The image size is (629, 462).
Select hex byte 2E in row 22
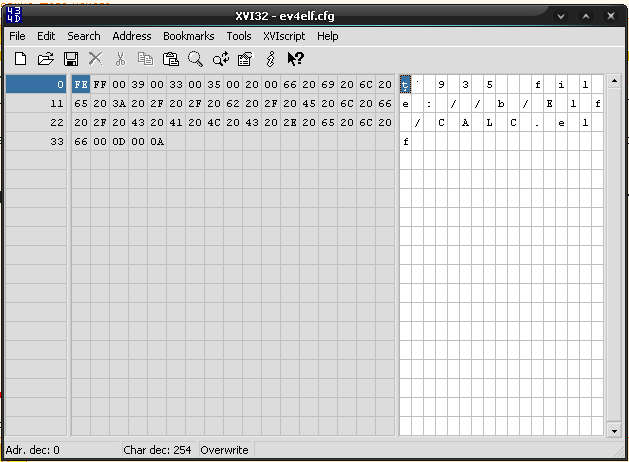pos(290,122)
